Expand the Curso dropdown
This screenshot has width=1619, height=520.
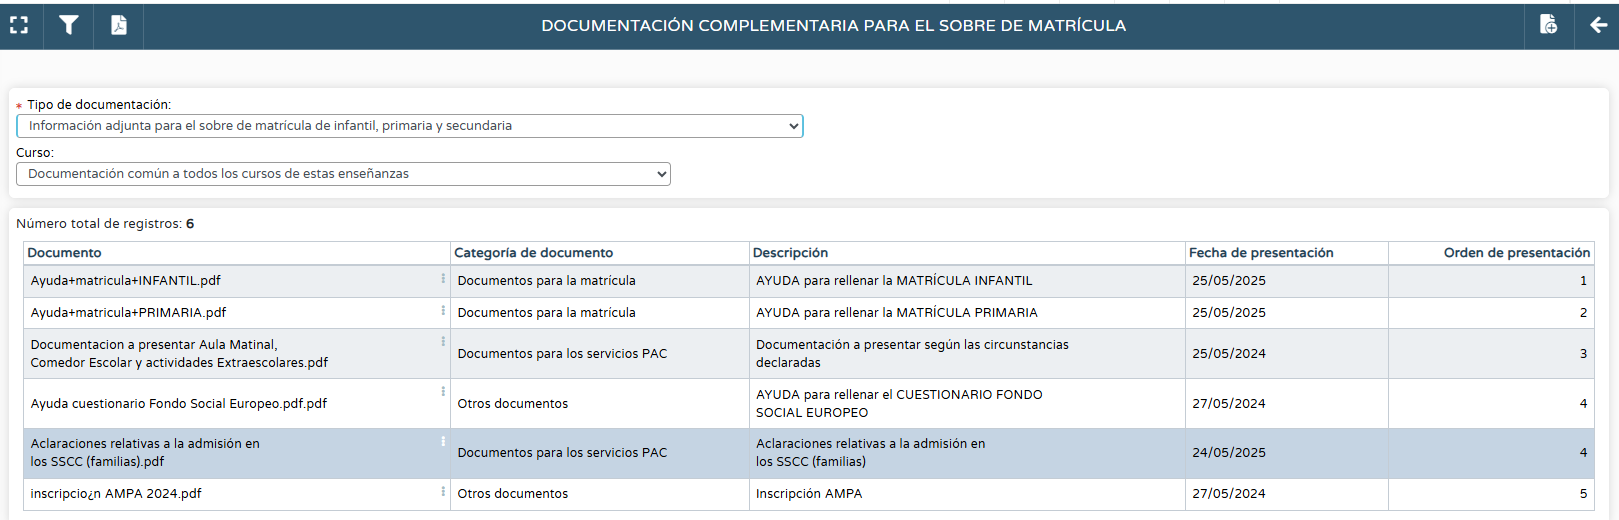pos(343,174)
